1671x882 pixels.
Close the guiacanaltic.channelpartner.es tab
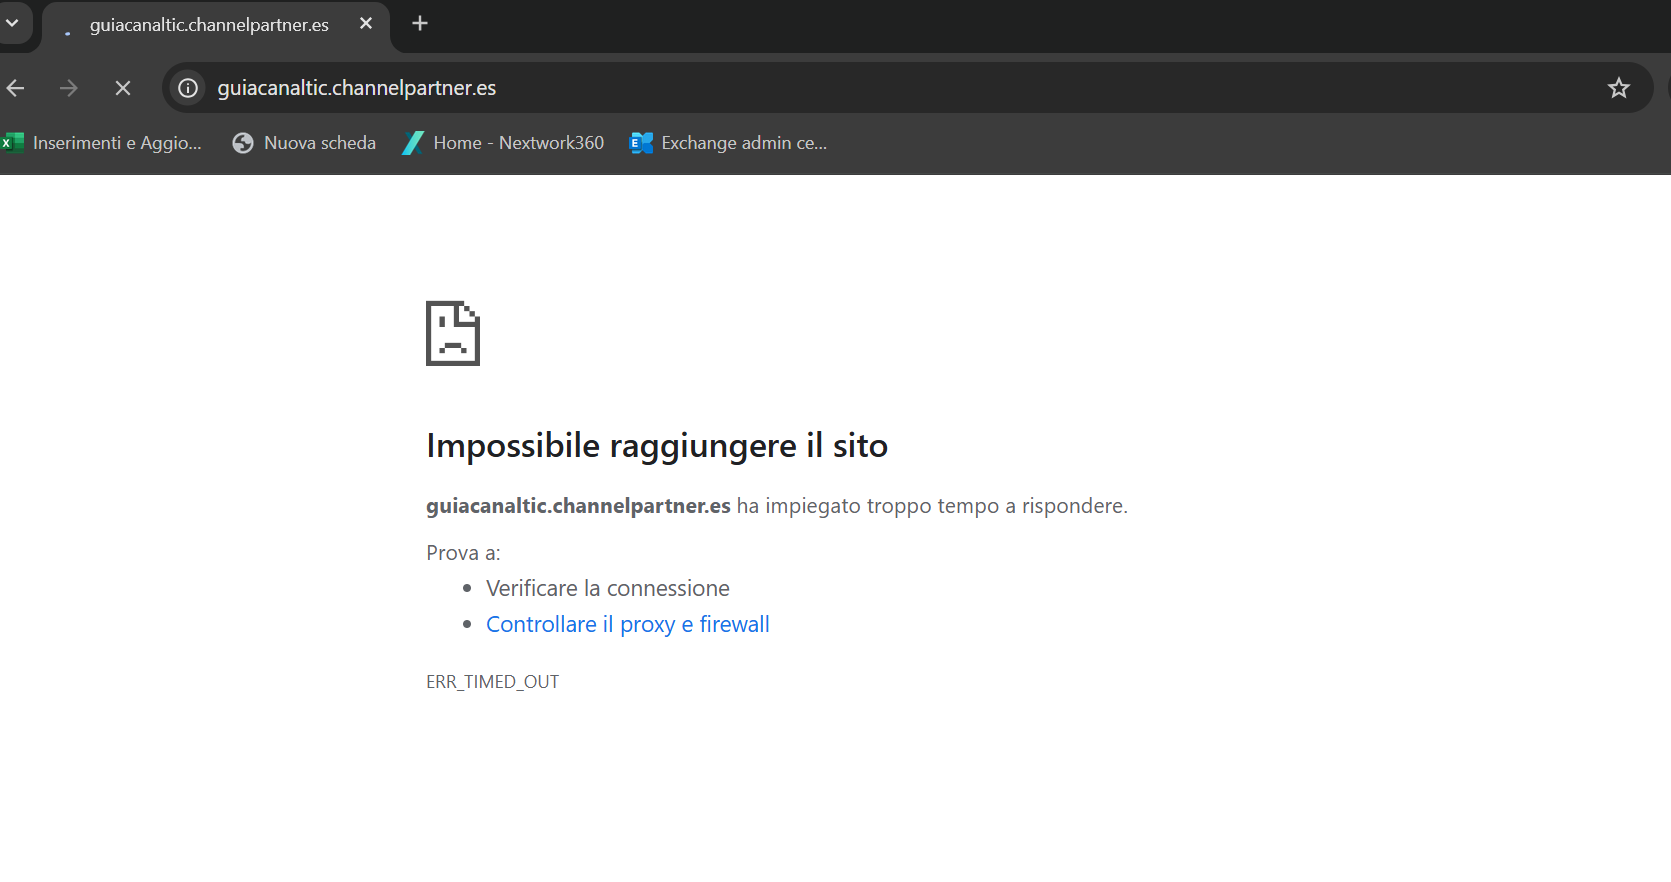(x=366, y=23)
